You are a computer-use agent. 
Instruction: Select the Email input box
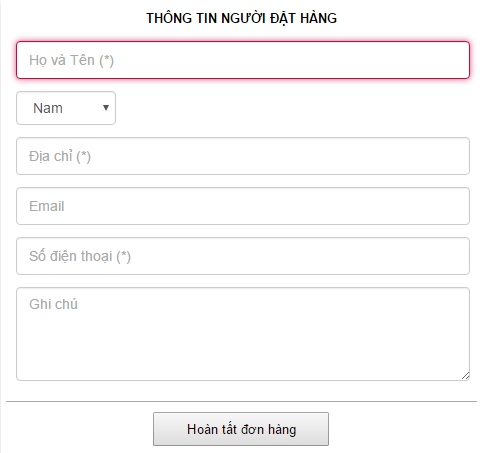(243, 206)
